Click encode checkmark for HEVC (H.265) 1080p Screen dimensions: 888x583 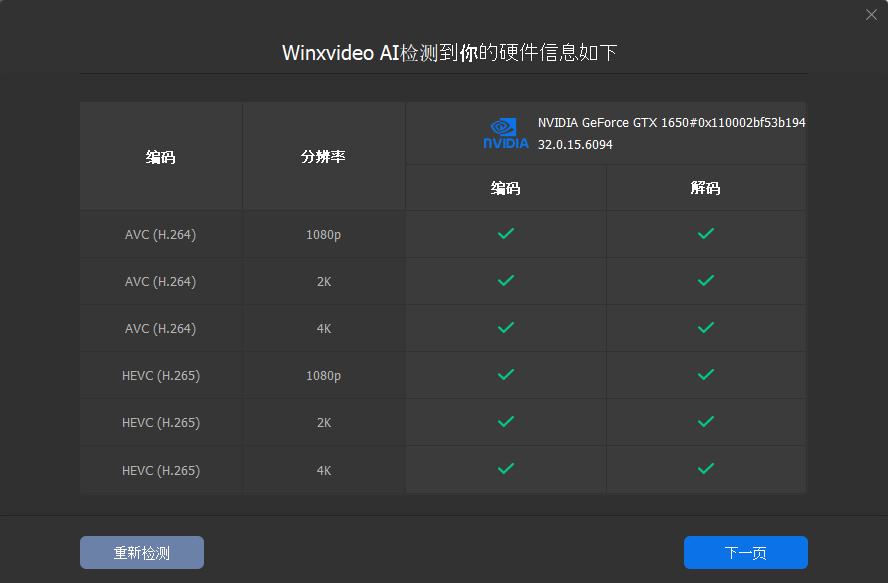point(506,375)
